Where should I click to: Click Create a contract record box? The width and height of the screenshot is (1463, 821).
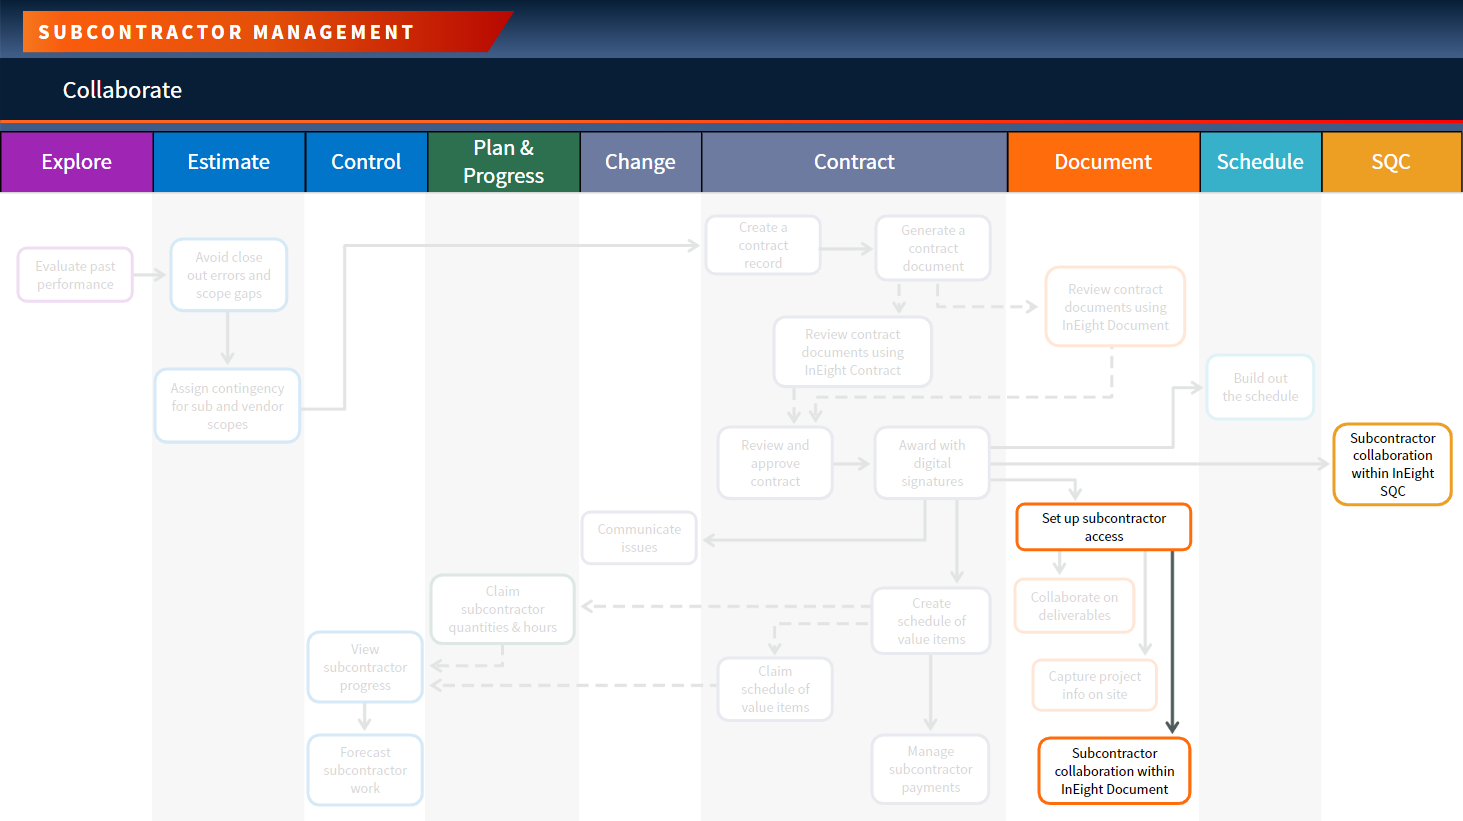[763, 245]
